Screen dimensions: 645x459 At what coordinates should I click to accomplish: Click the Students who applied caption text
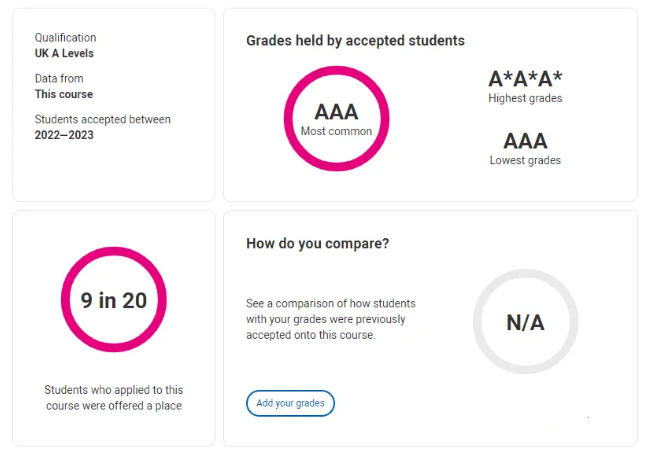pos(114,398)
